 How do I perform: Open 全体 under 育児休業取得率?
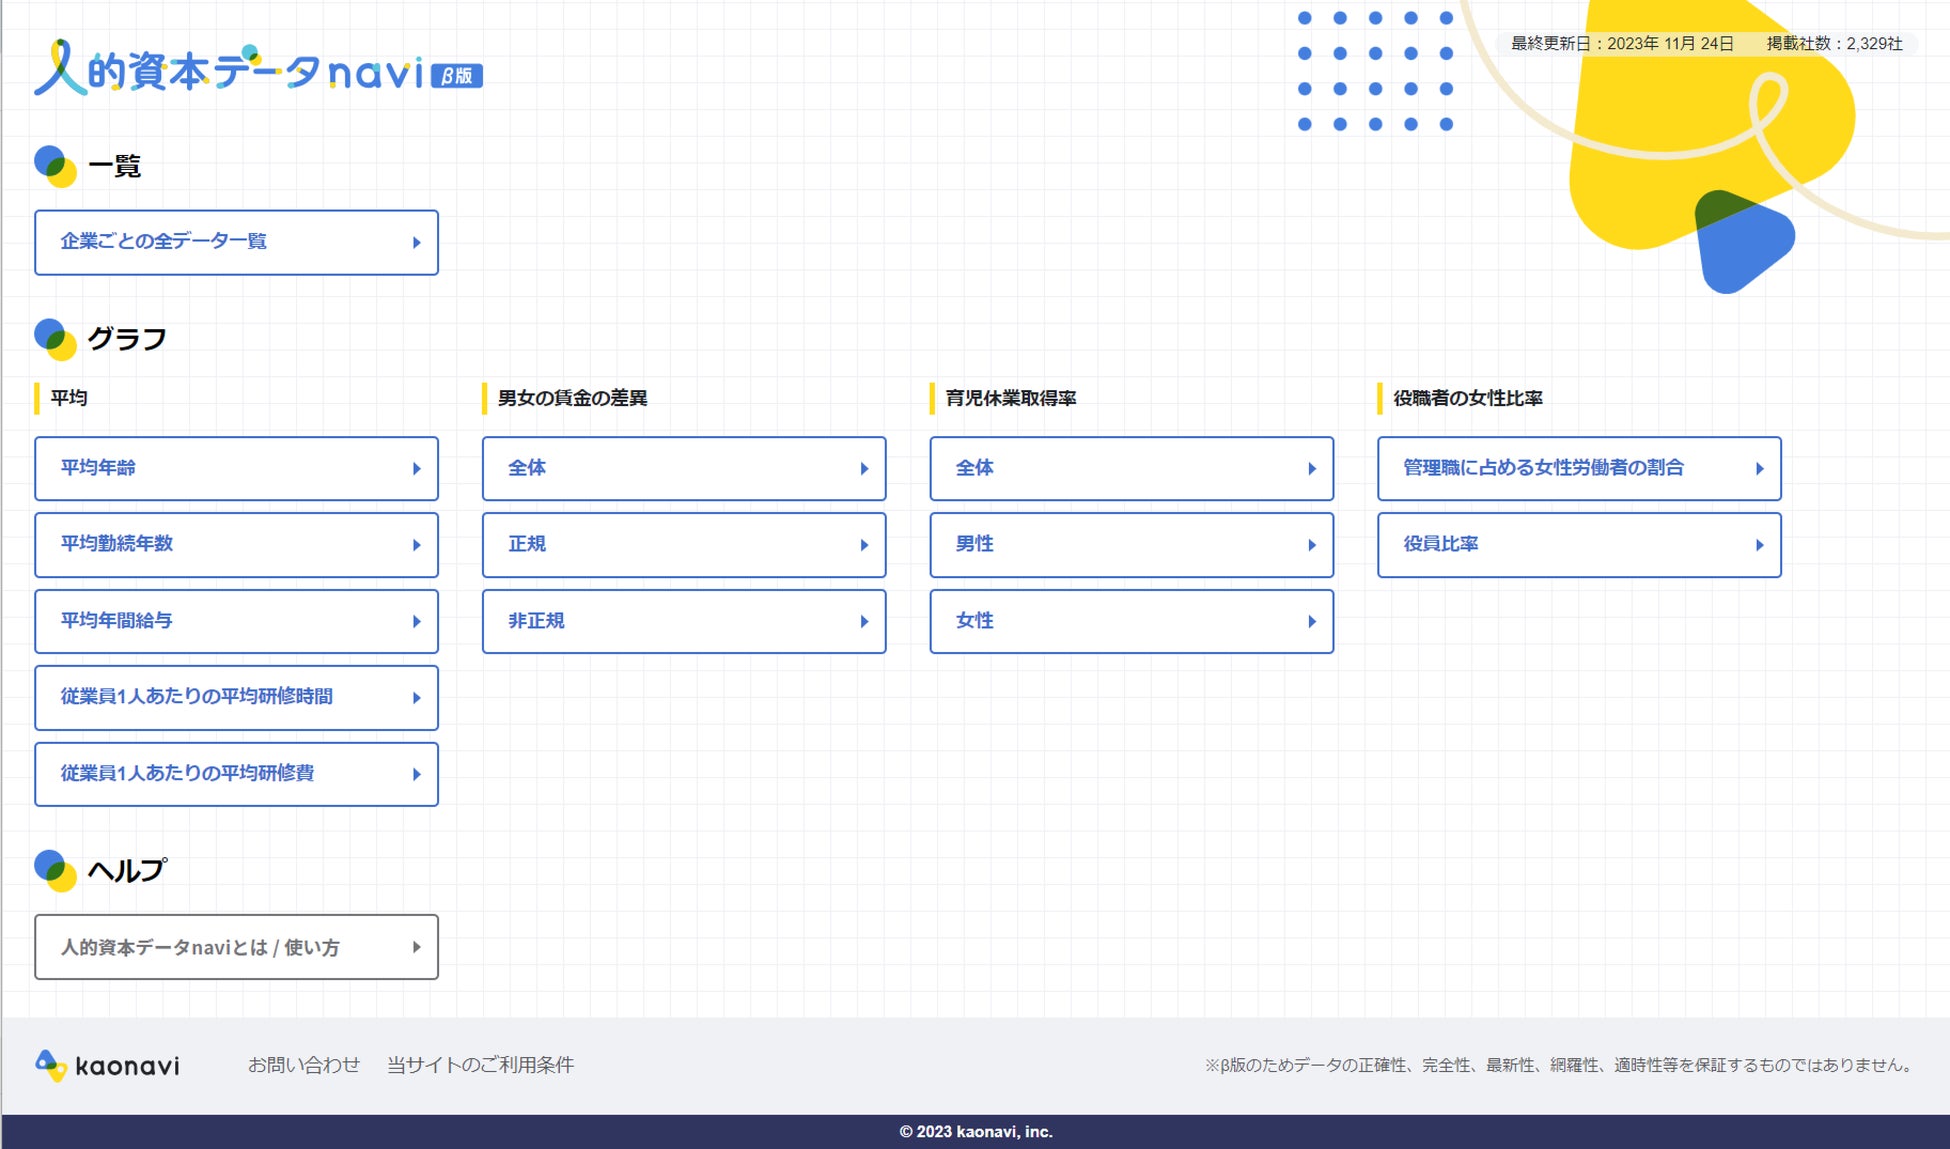pyautogui.click(x=1131, y=468)
